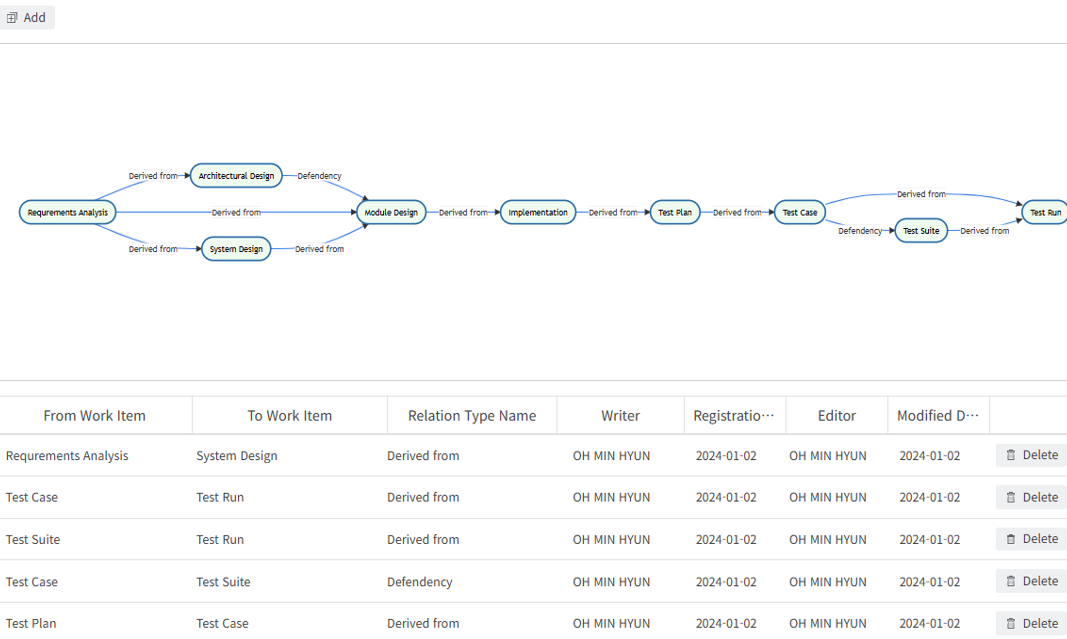
Task: Click the Test Run node
Action: (x=1045, y=212)
